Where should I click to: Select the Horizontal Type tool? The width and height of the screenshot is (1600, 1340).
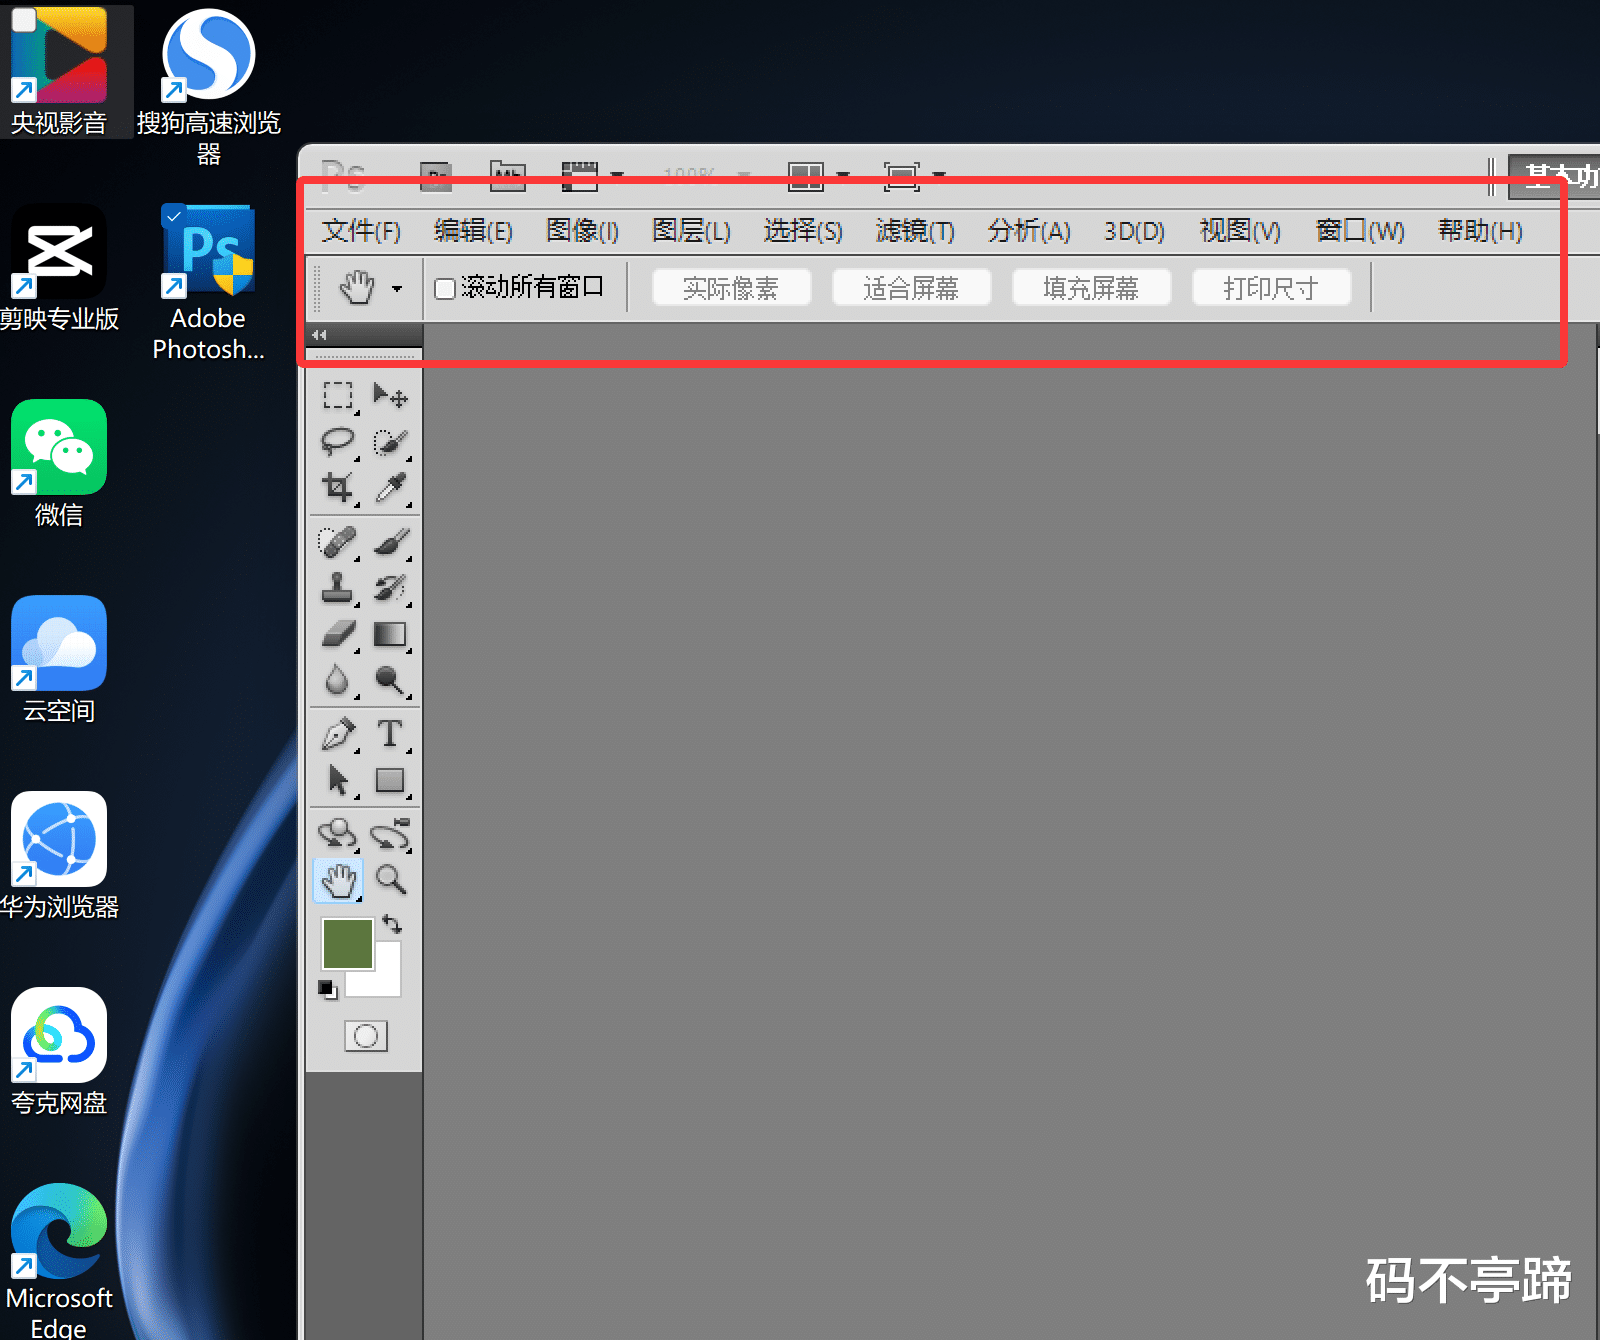pos(390,734)
